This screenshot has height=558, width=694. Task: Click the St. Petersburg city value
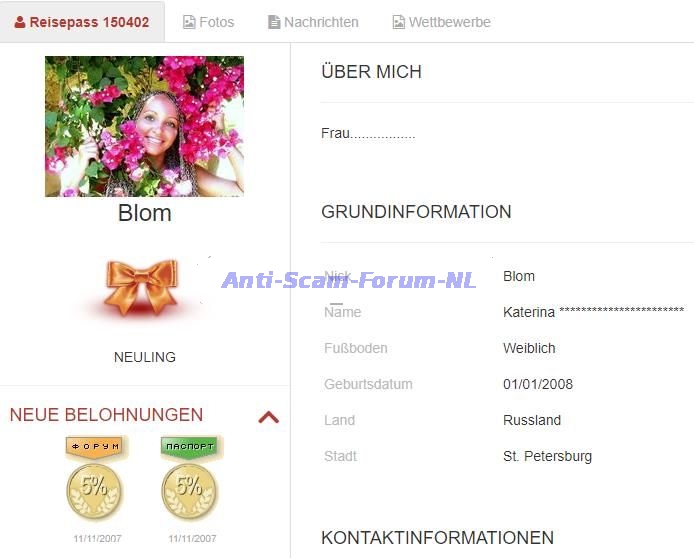click(547, 456)
